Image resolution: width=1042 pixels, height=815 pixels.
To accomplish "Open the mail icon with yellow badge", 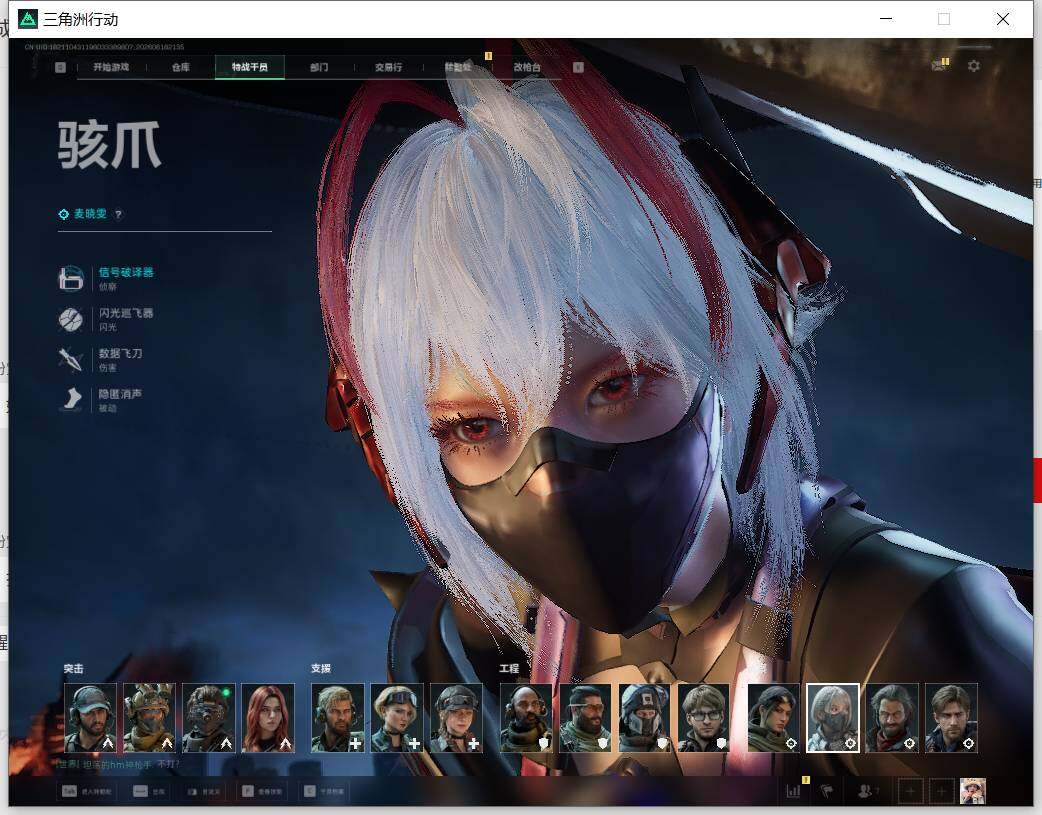I will [x=939, y=65].
